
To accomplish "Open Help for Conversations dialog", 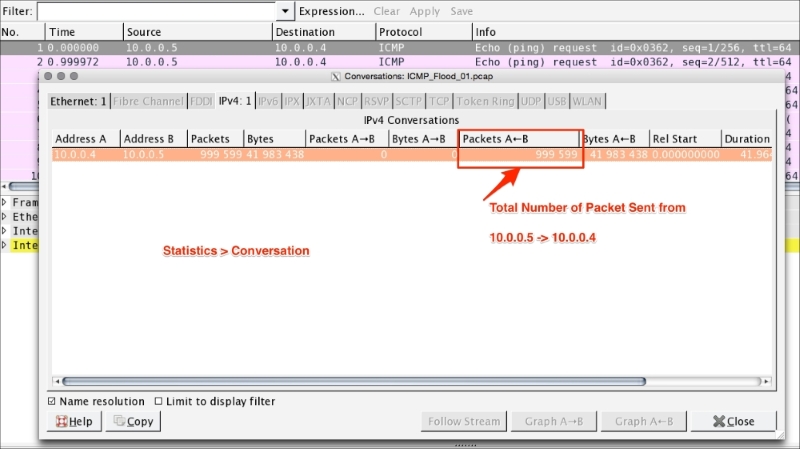I will 74,421.
